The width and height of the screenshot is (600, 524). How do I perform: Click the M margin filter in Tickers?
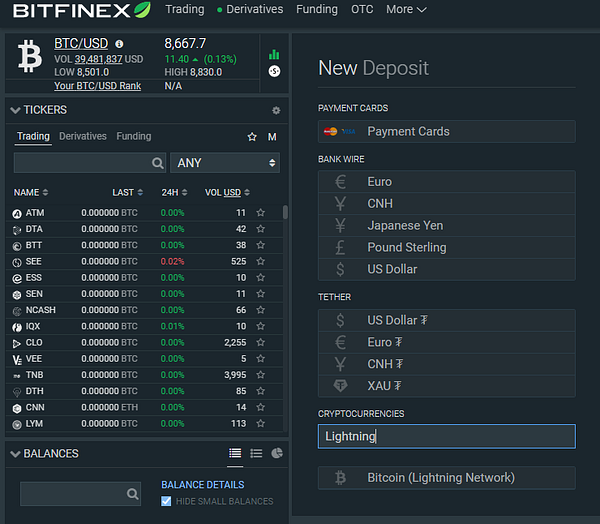point(272,137)
